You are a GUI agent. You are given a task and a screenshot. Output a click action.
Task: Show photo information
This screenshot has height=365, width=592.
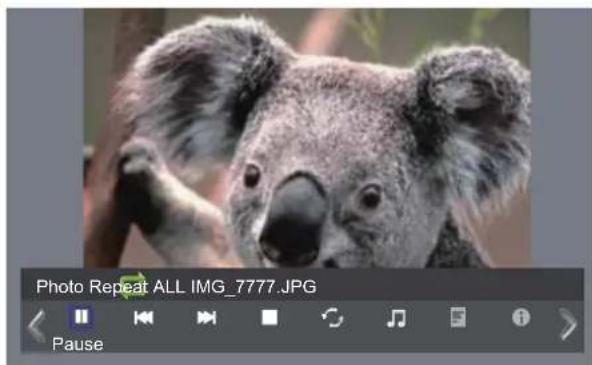(x=521, y=317)
